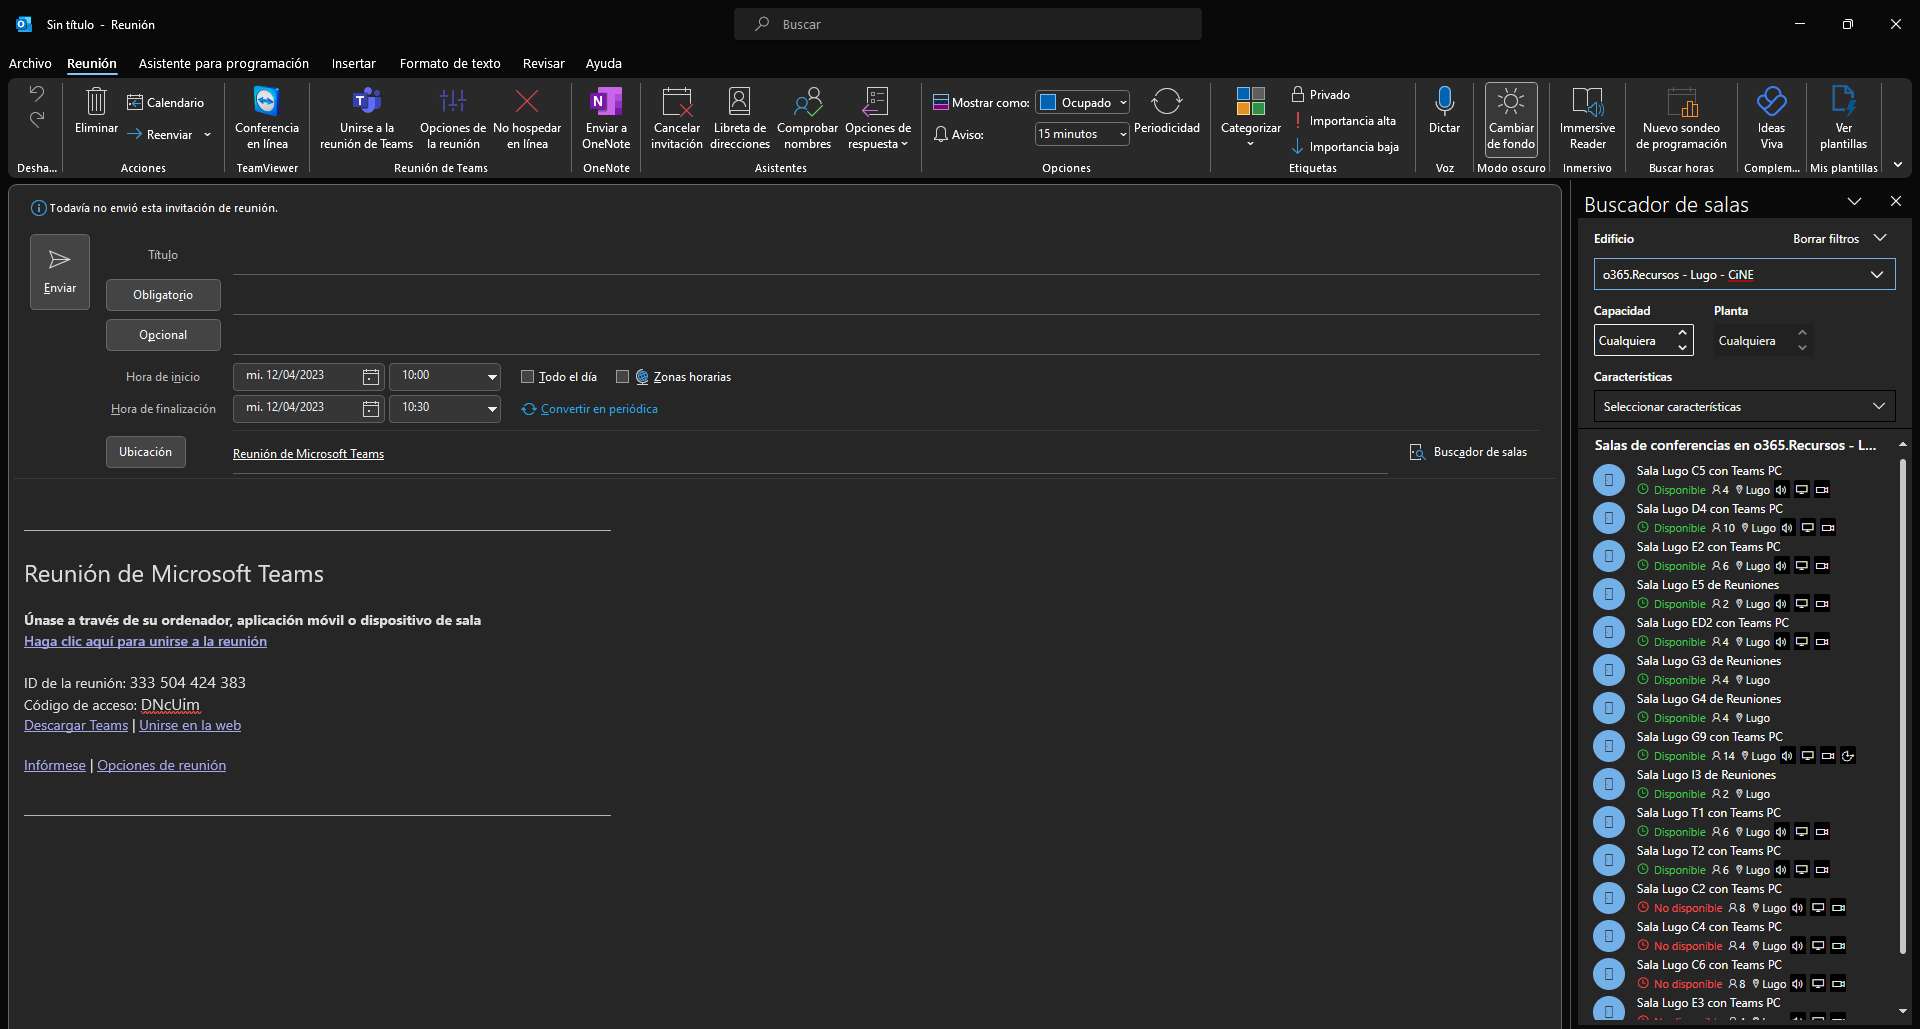Click the Obligatorio button
The height and width of the screenshot is (1029, 1920).
click(x=163, y=295)
